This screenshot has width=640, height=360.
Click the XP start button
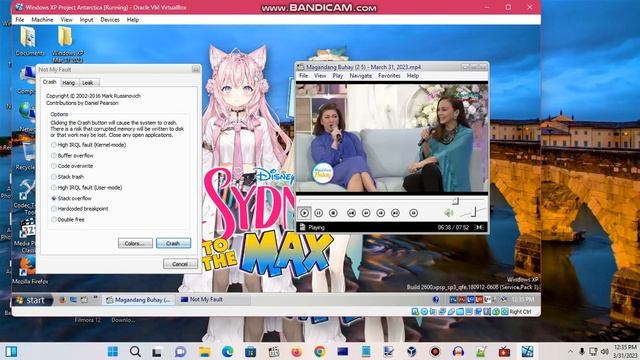[32, 300]
